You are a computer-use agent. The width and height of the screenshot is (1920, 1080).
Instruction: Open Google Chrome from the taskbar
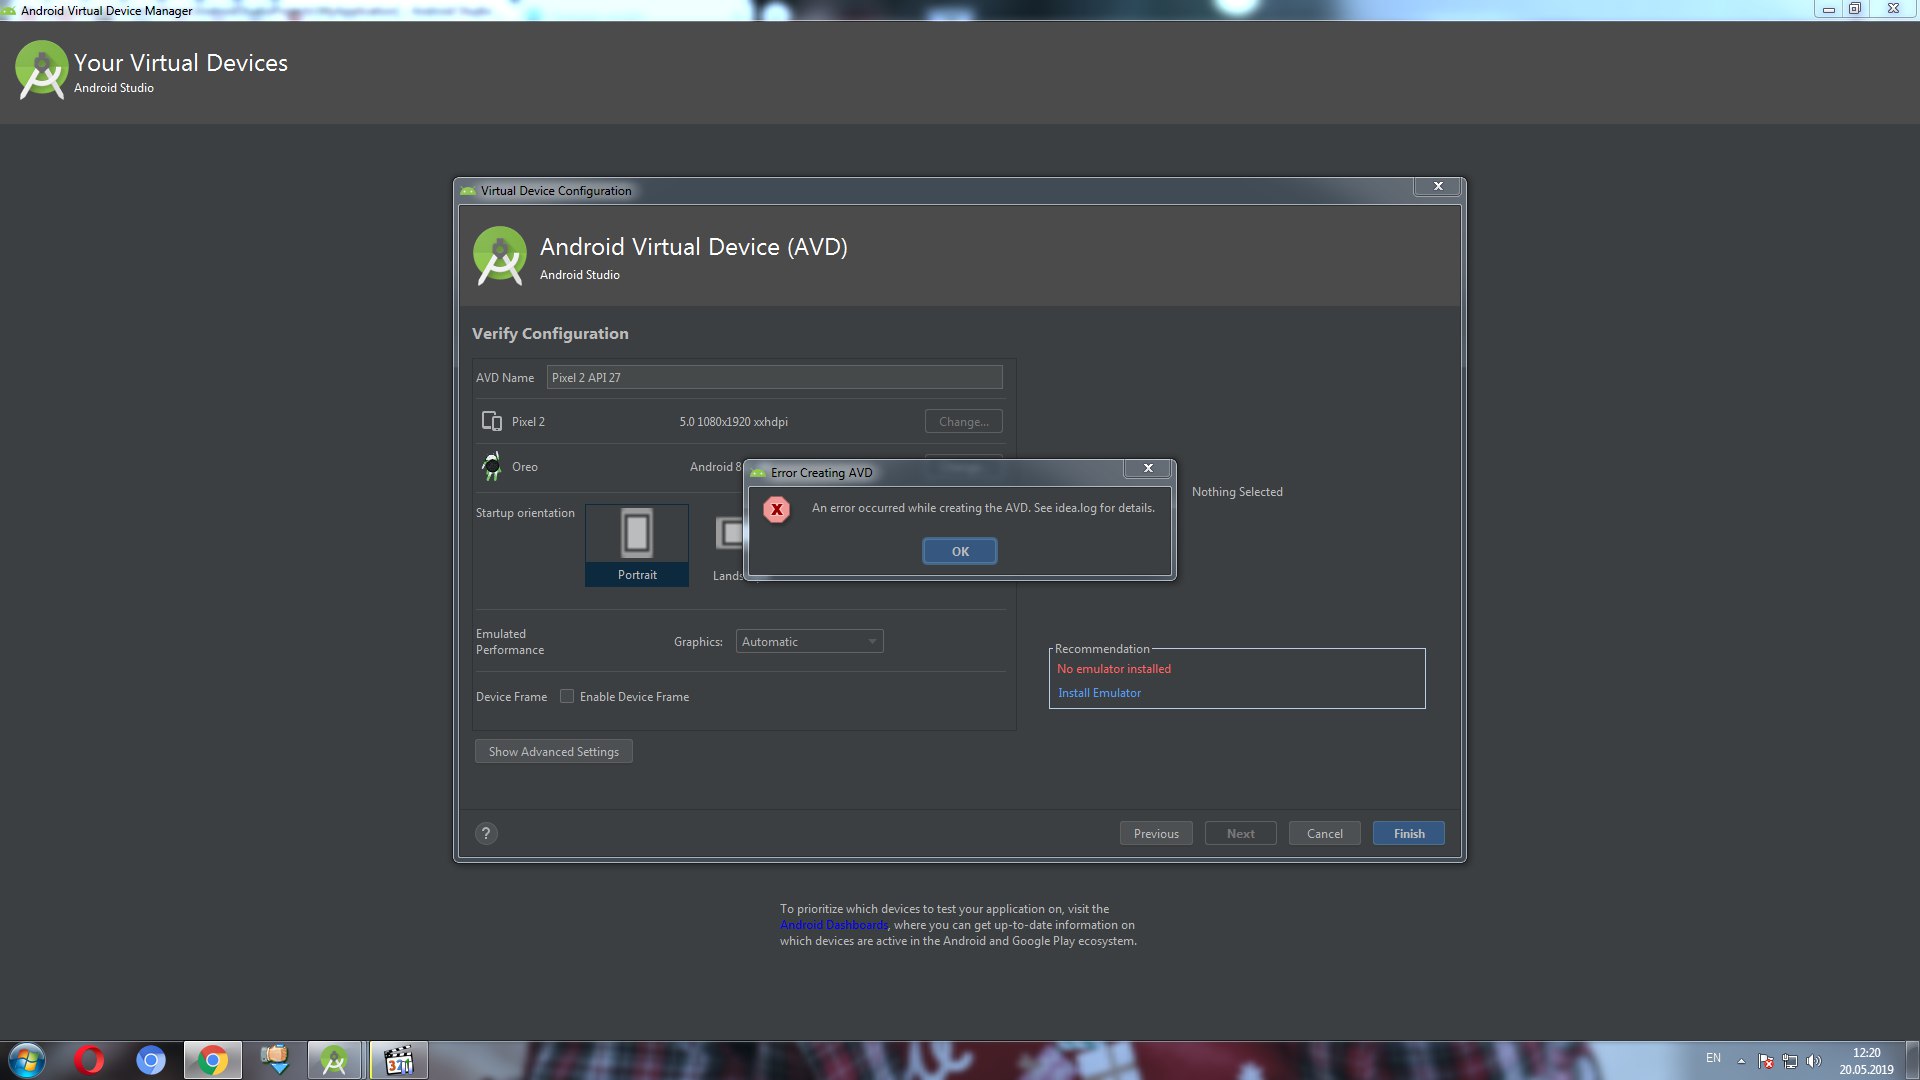(212, 1060)
